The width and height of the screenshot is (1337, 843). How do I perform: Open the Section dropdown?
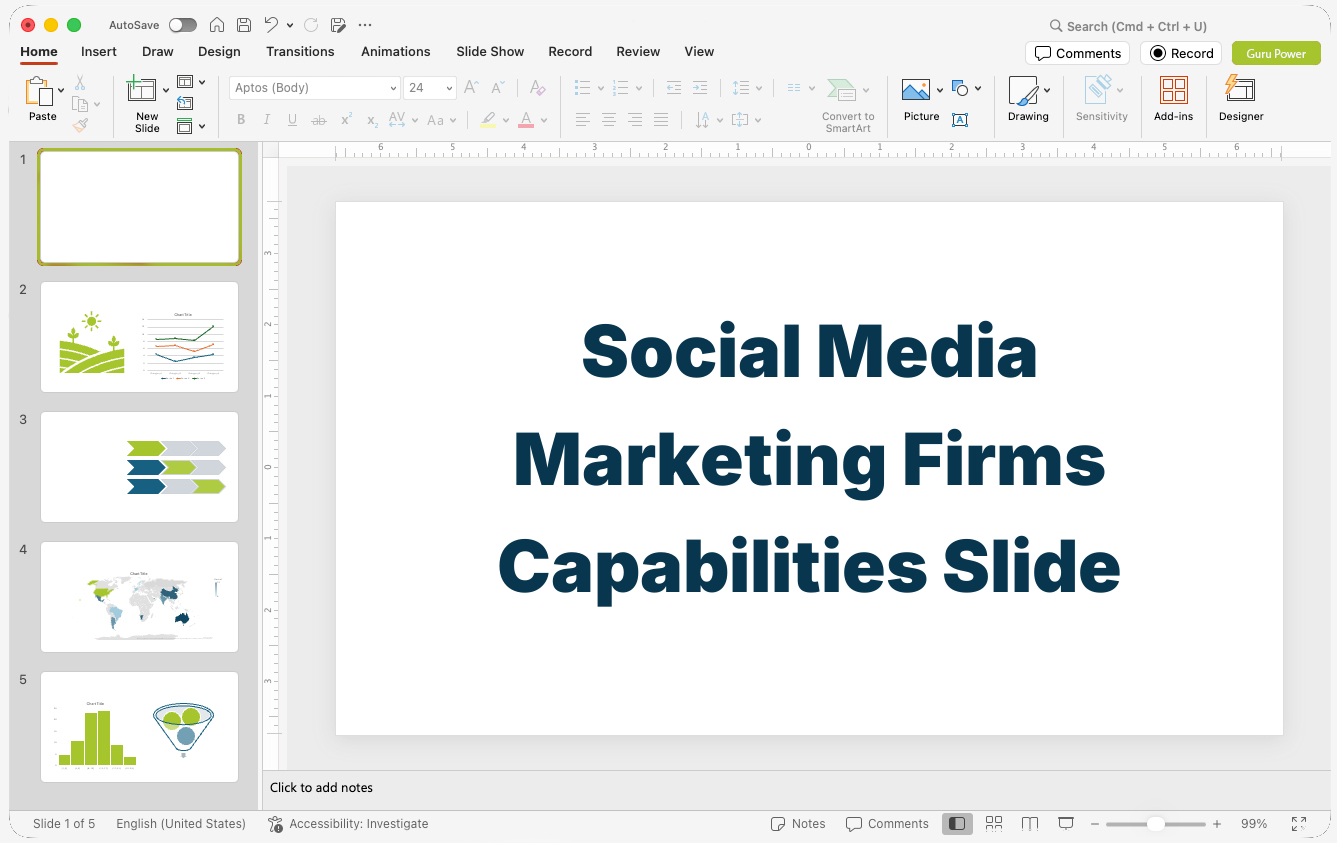click(x=191, y=126)
